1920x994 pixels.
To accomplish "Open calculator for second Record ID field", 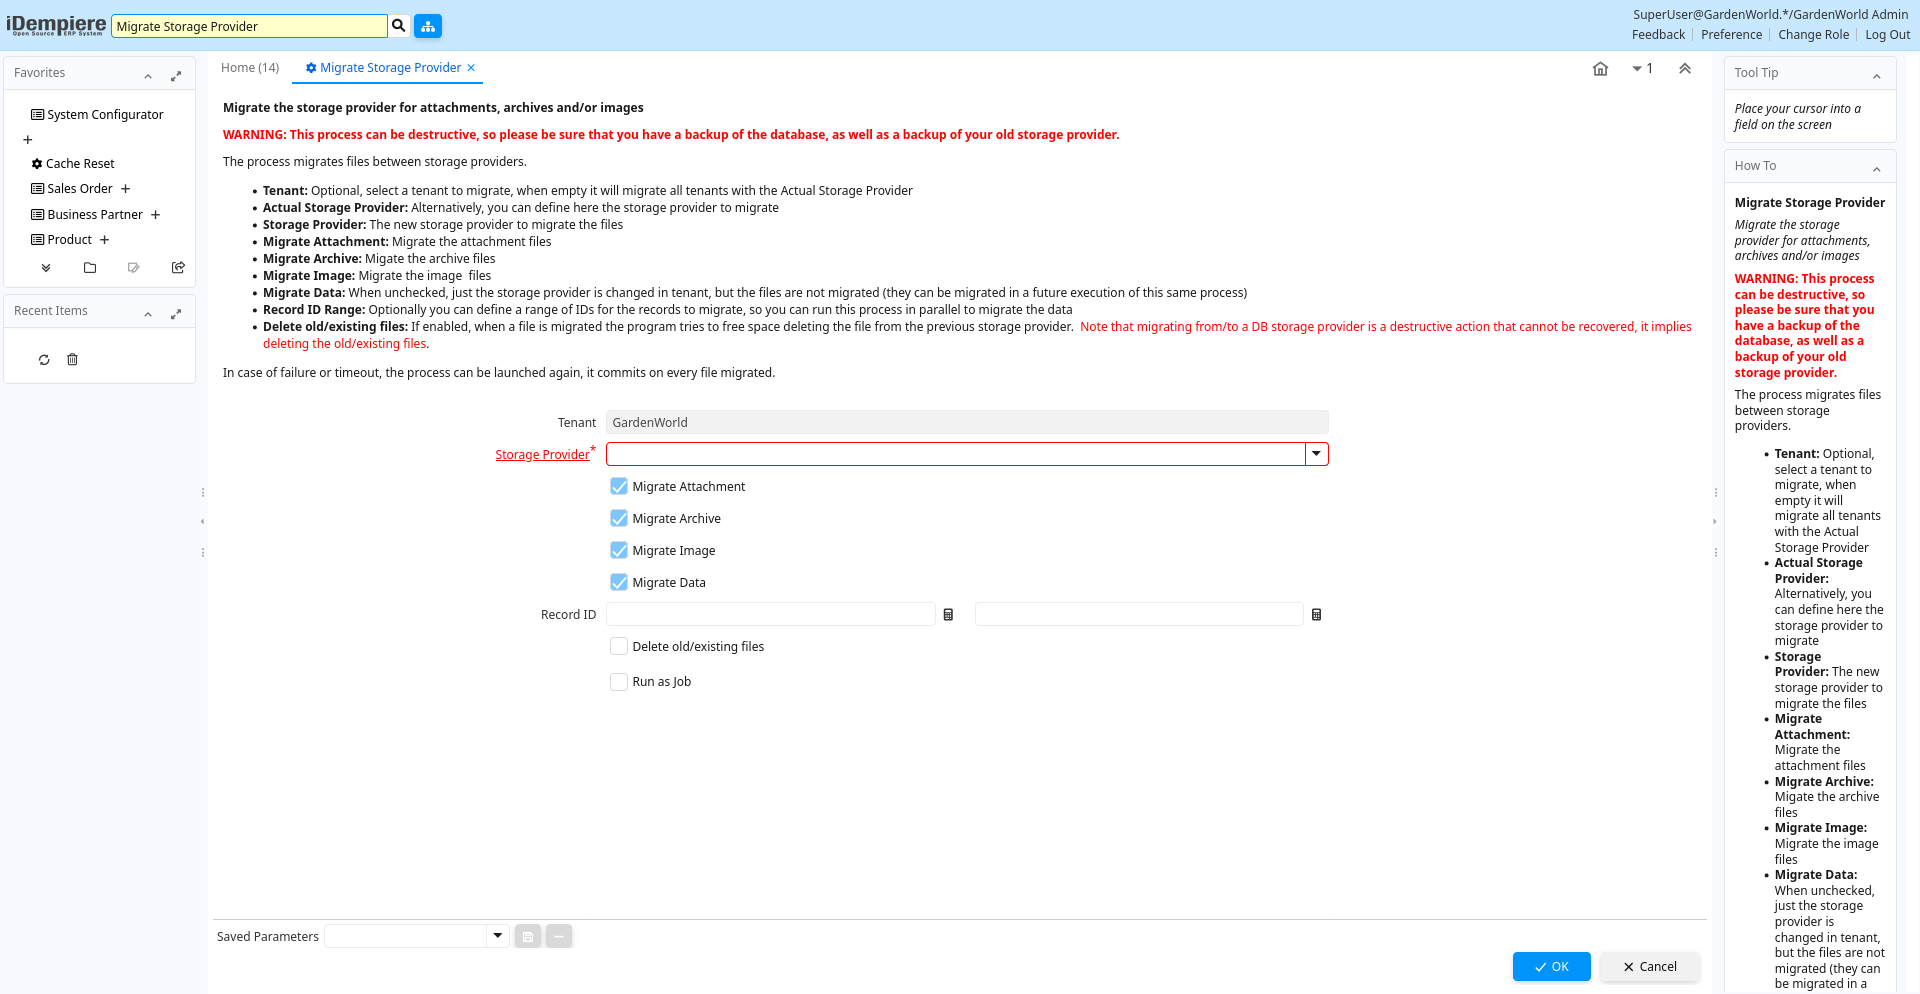I will point(1316,615).
